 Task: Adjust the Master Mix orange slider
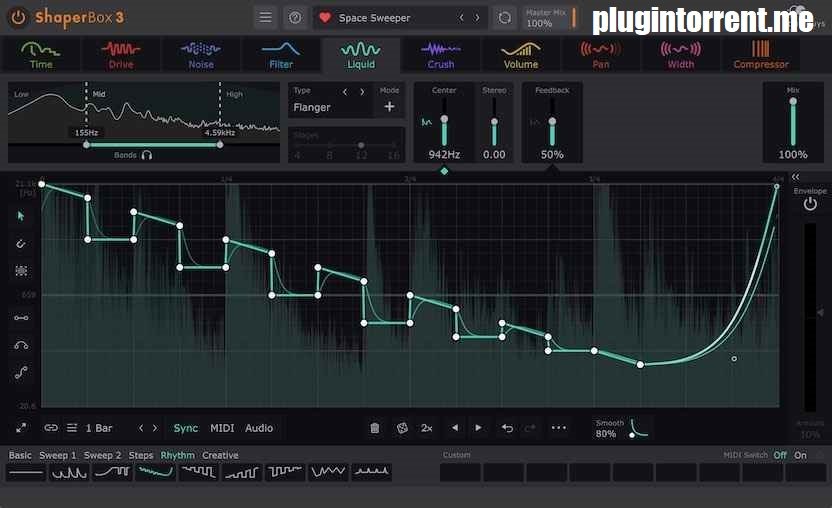(574, 18)
